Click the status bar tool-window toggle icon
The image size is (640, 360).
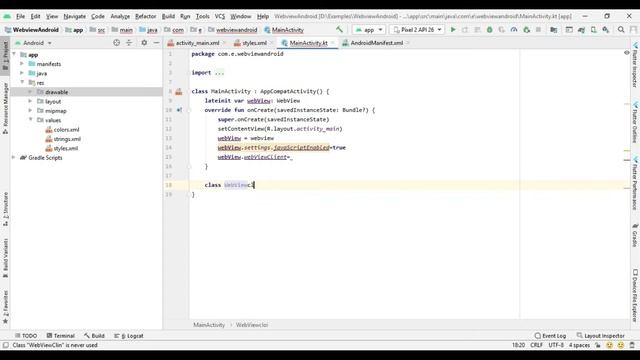[x=5, y=345]
